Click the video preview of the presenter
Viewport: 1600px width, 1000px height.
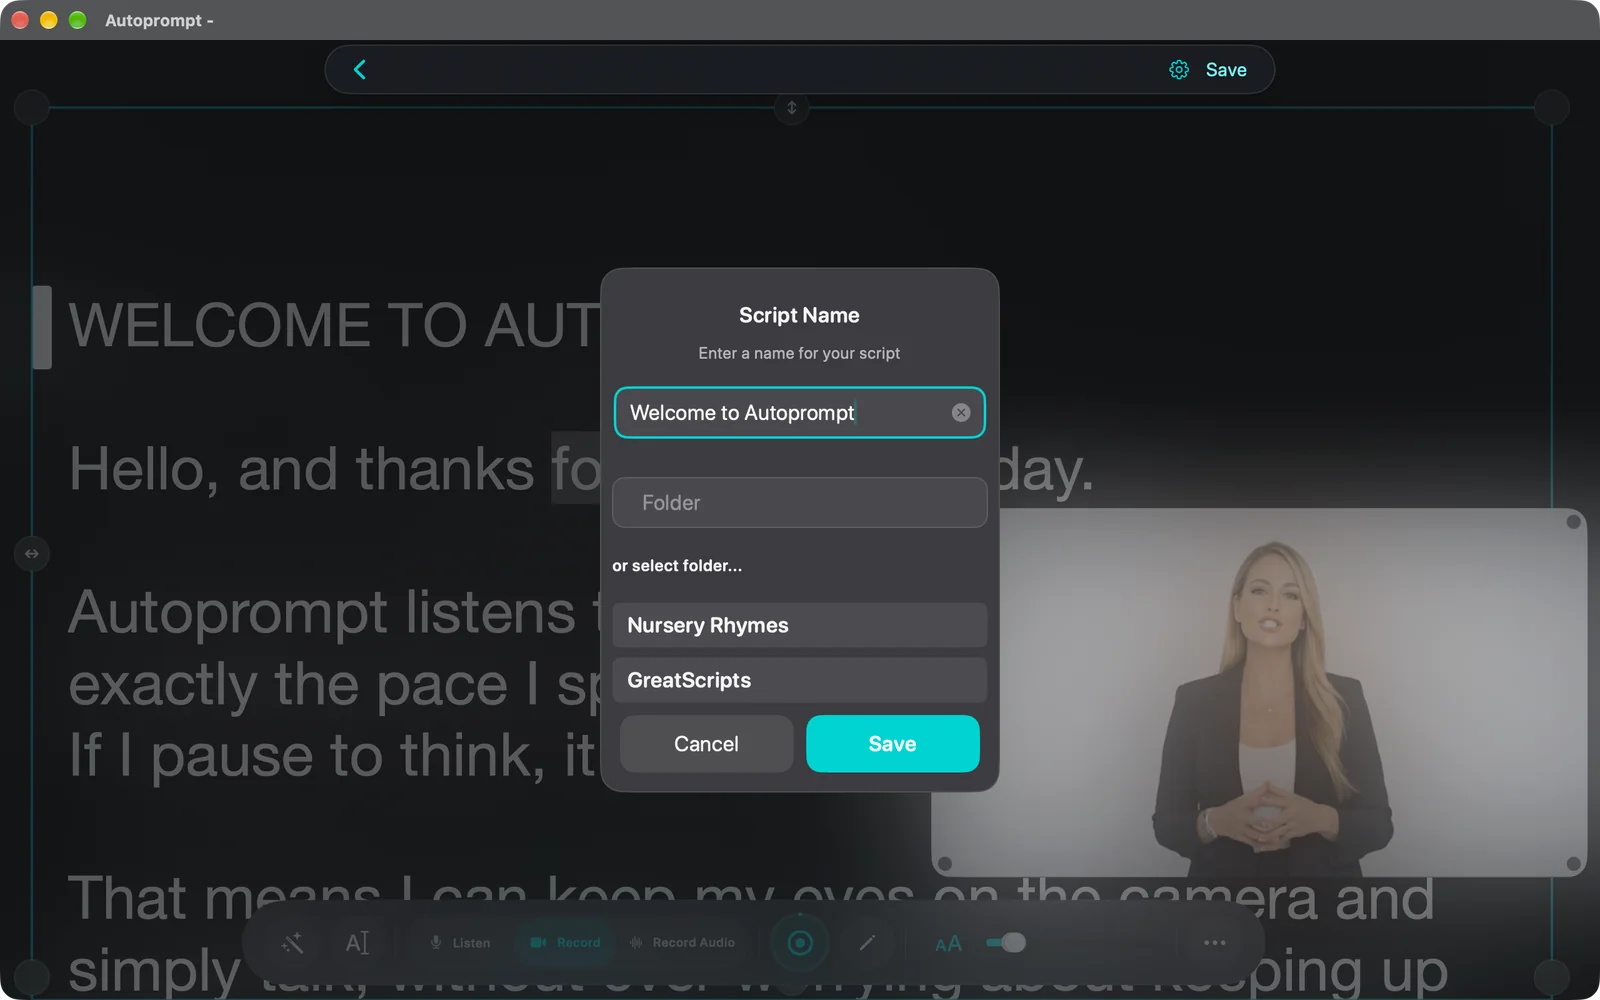(x=1259, y=692)
